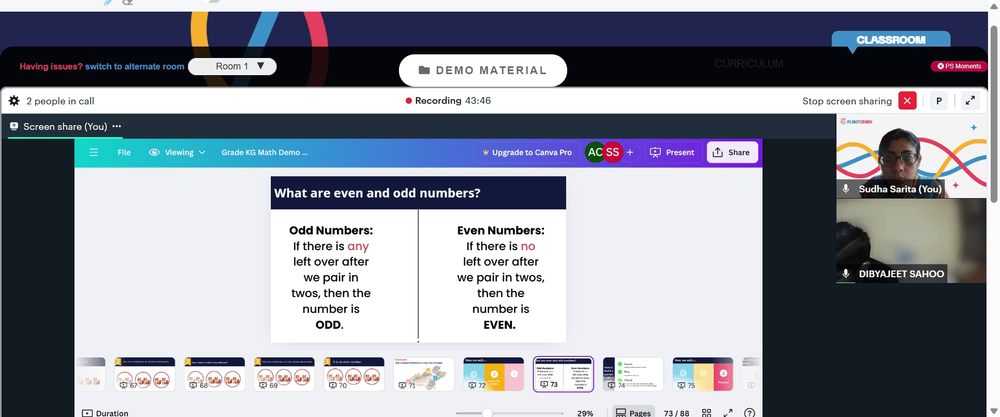1000x417 pixels.
Task: Open Canva File menu
Action: click(x=124, y=152)
